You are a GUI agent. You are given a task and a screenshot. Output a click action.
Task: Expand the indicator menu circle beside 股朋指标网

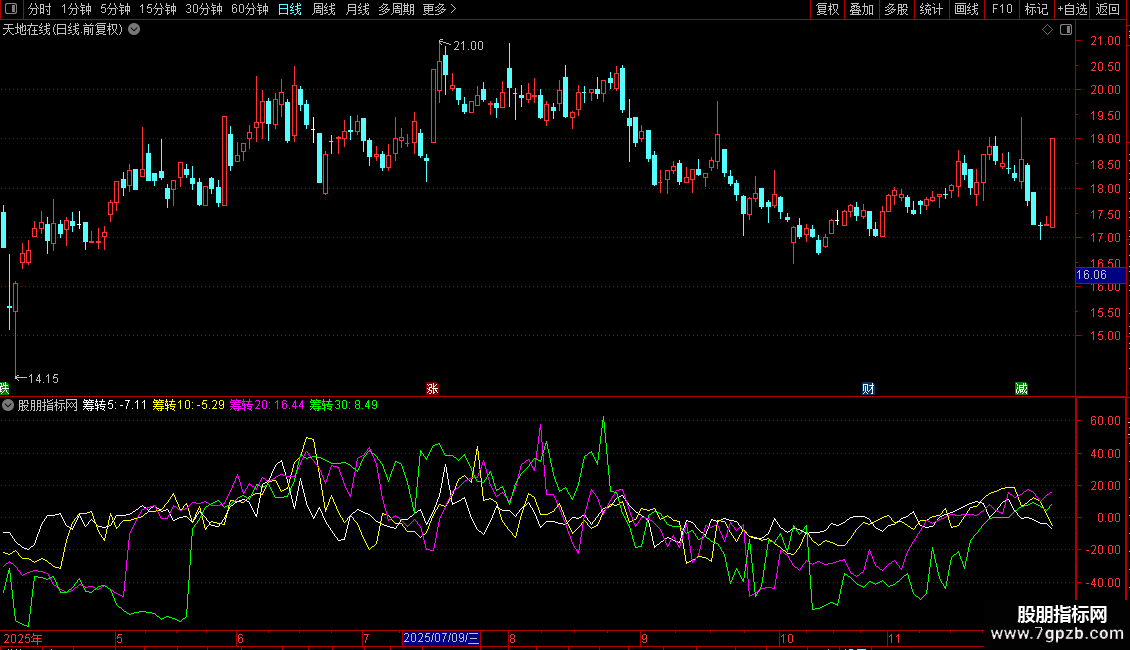[8, 405]
